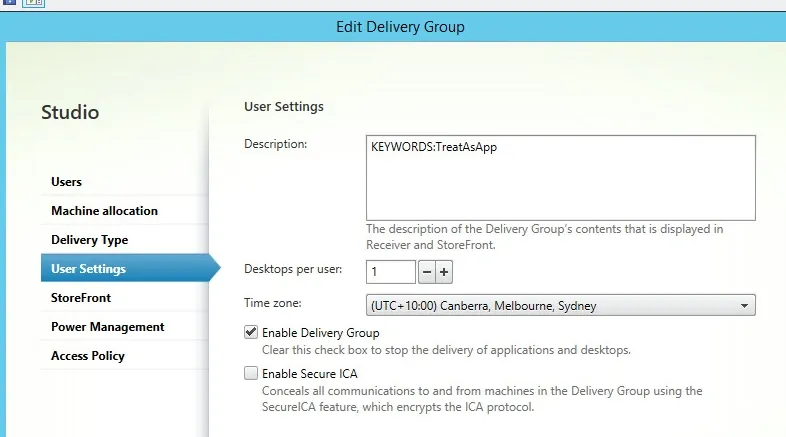Click the Desktops per user label
Image resolution: width=786 pixels, height=437 pixels.
point(293,269)
